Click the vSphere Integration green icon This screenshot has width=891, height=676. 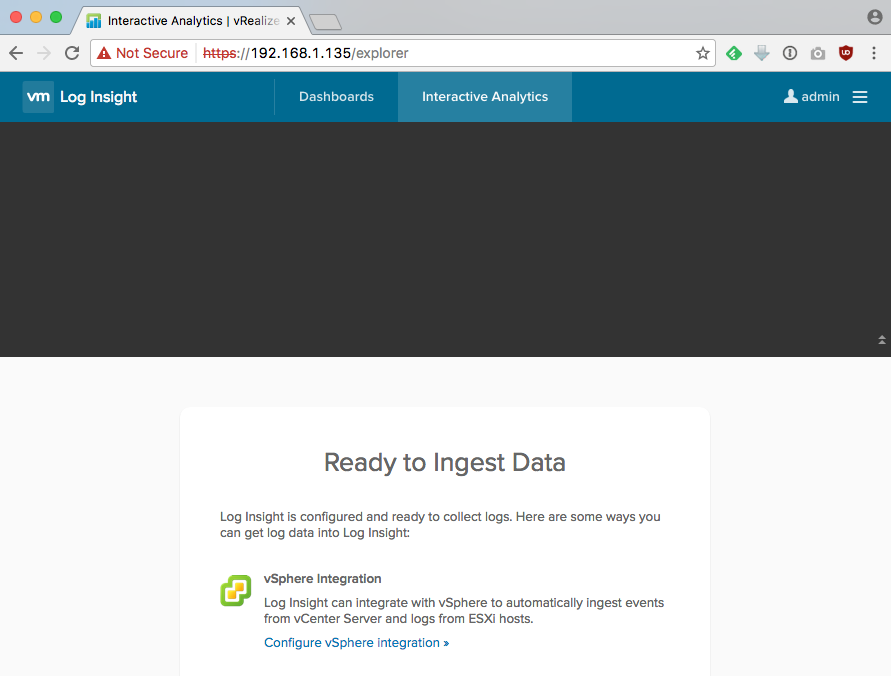tap(235, 591)
